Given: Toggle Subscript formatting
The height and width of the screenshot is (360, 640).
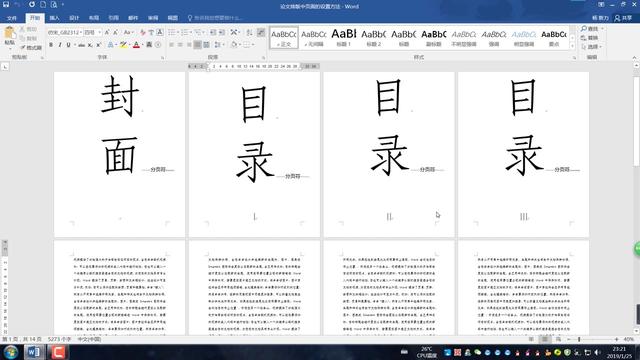Looking at the screenshot, I should (x=90, y=44).
